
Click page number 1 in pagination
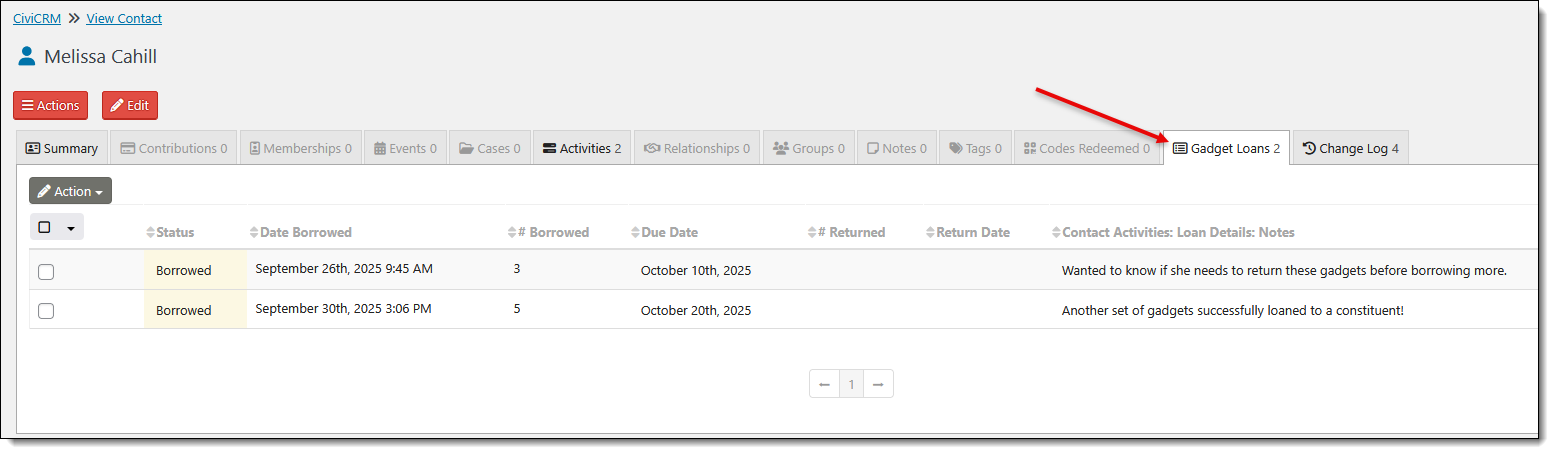coord(851,384)
